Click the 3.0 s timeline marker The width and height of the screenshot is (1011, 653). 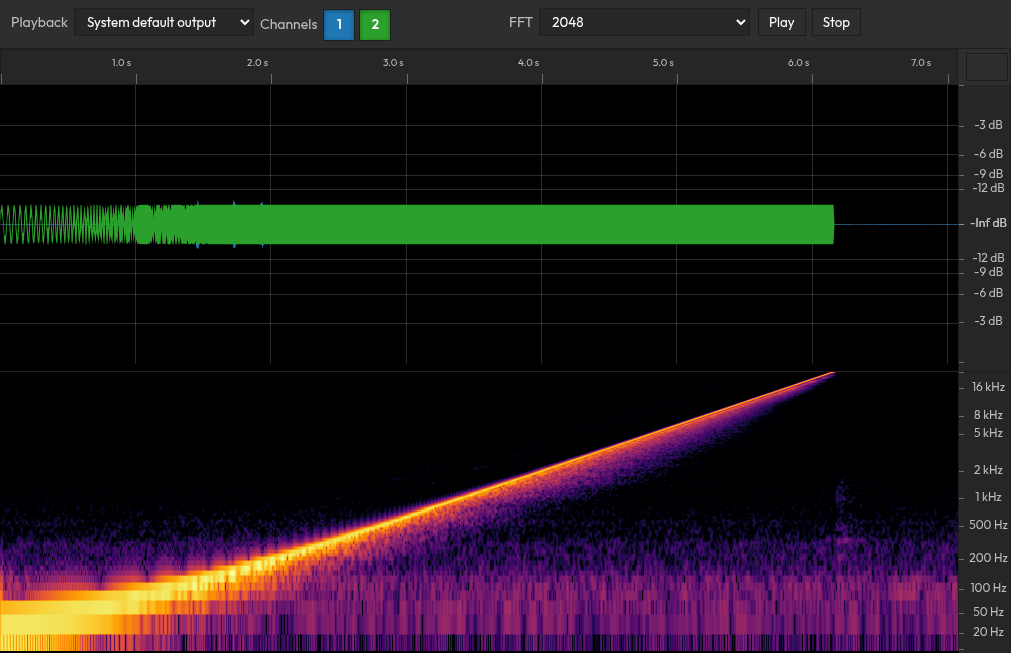[x=393, y=63]
